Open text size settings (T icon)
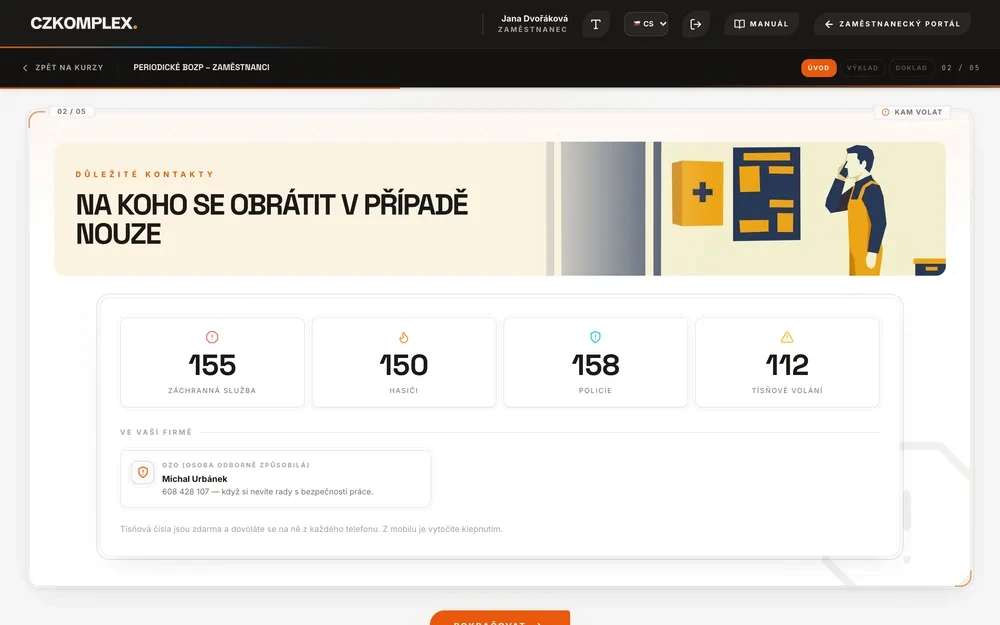 point(596,24)
